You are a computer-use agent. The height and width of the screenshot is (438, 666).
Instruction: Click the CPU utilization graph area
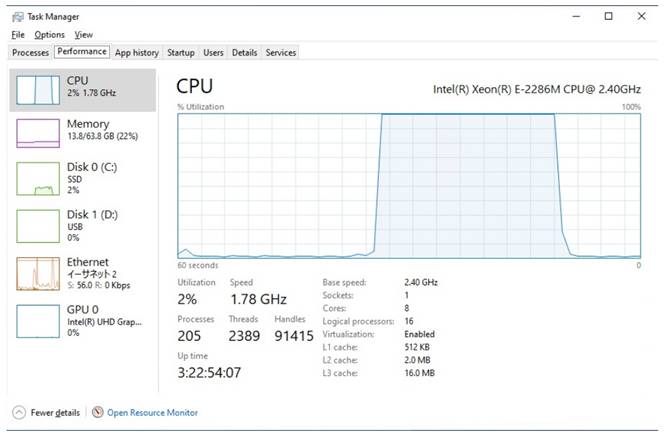click(409, 186)
